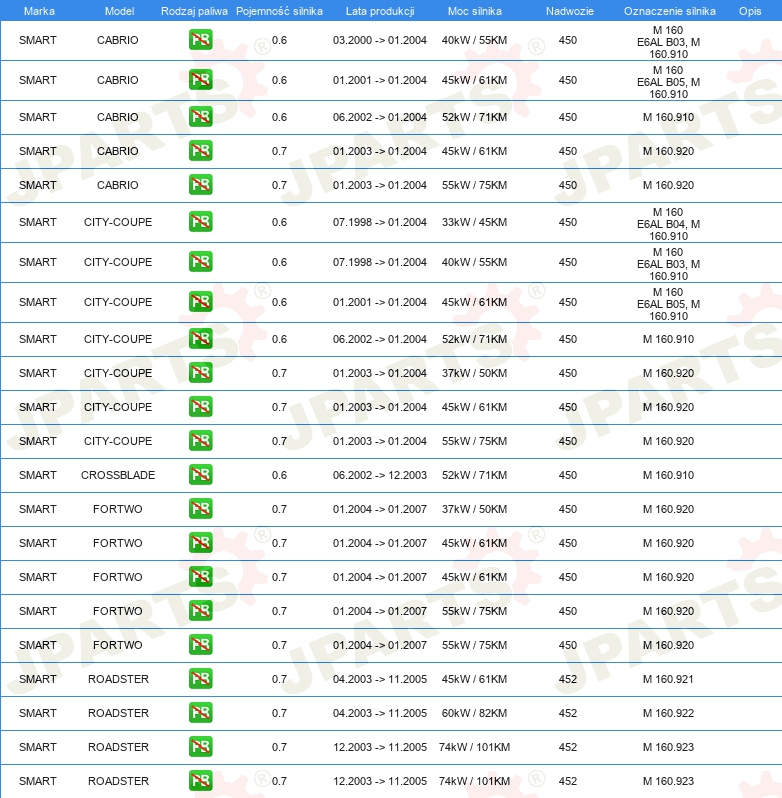The width and height of the screenshot is (782, 798).
Task: Click the Model column header
Action: tap(118, 10)
